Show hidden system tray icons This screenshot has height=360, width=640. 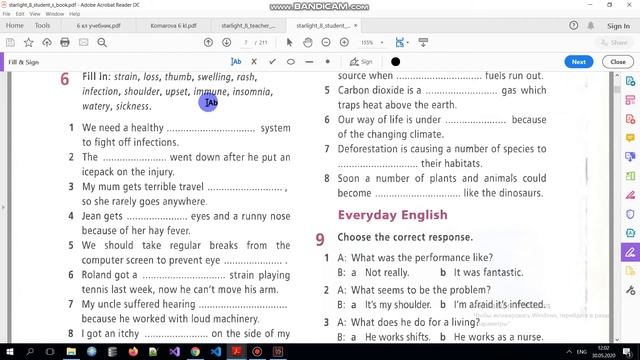(x=569, y=351)
